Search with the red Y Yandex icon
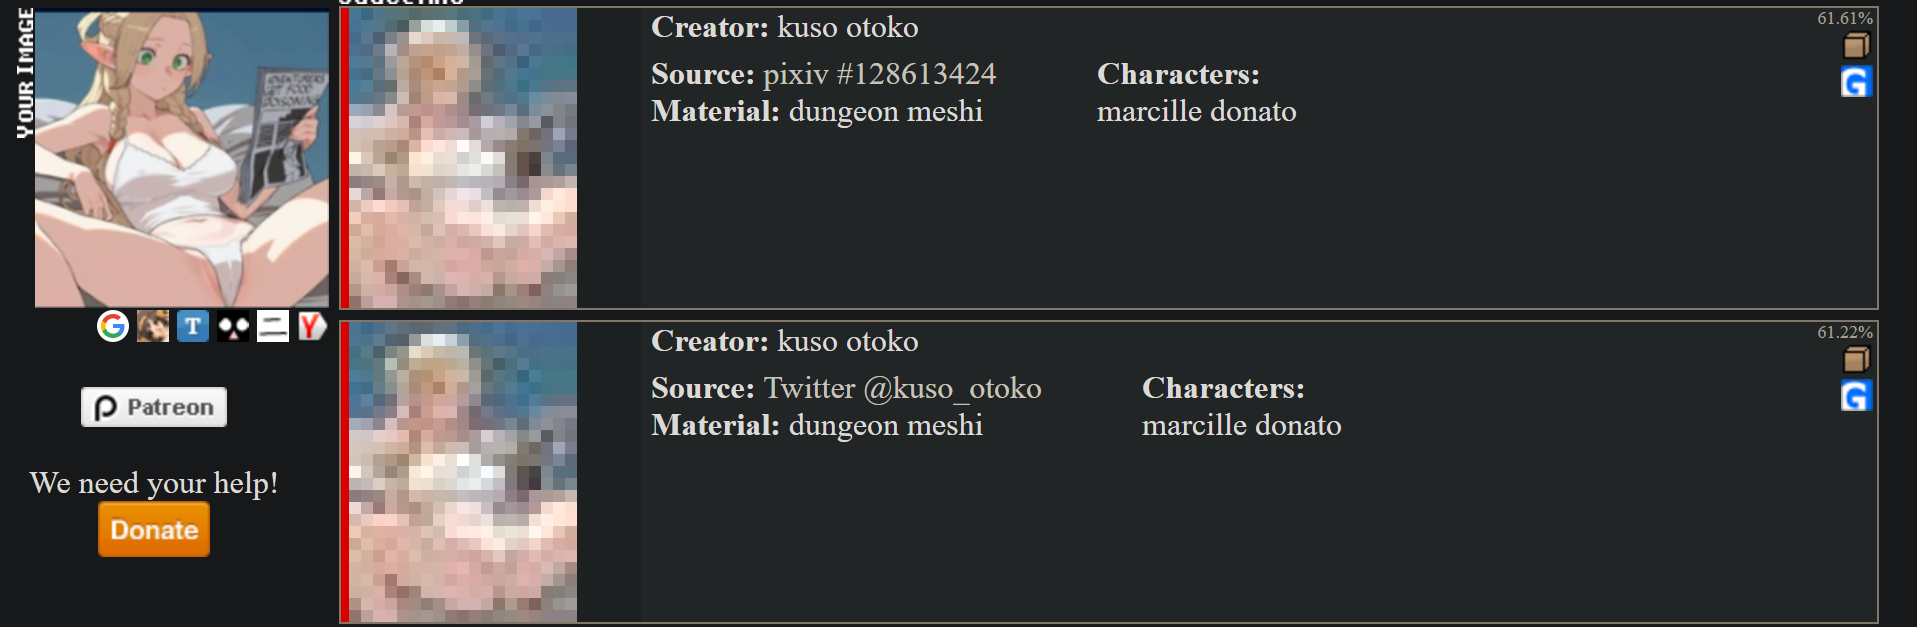Image resolution: width=1917 pixels, height=627 pixels. click(x=312, y=326)
